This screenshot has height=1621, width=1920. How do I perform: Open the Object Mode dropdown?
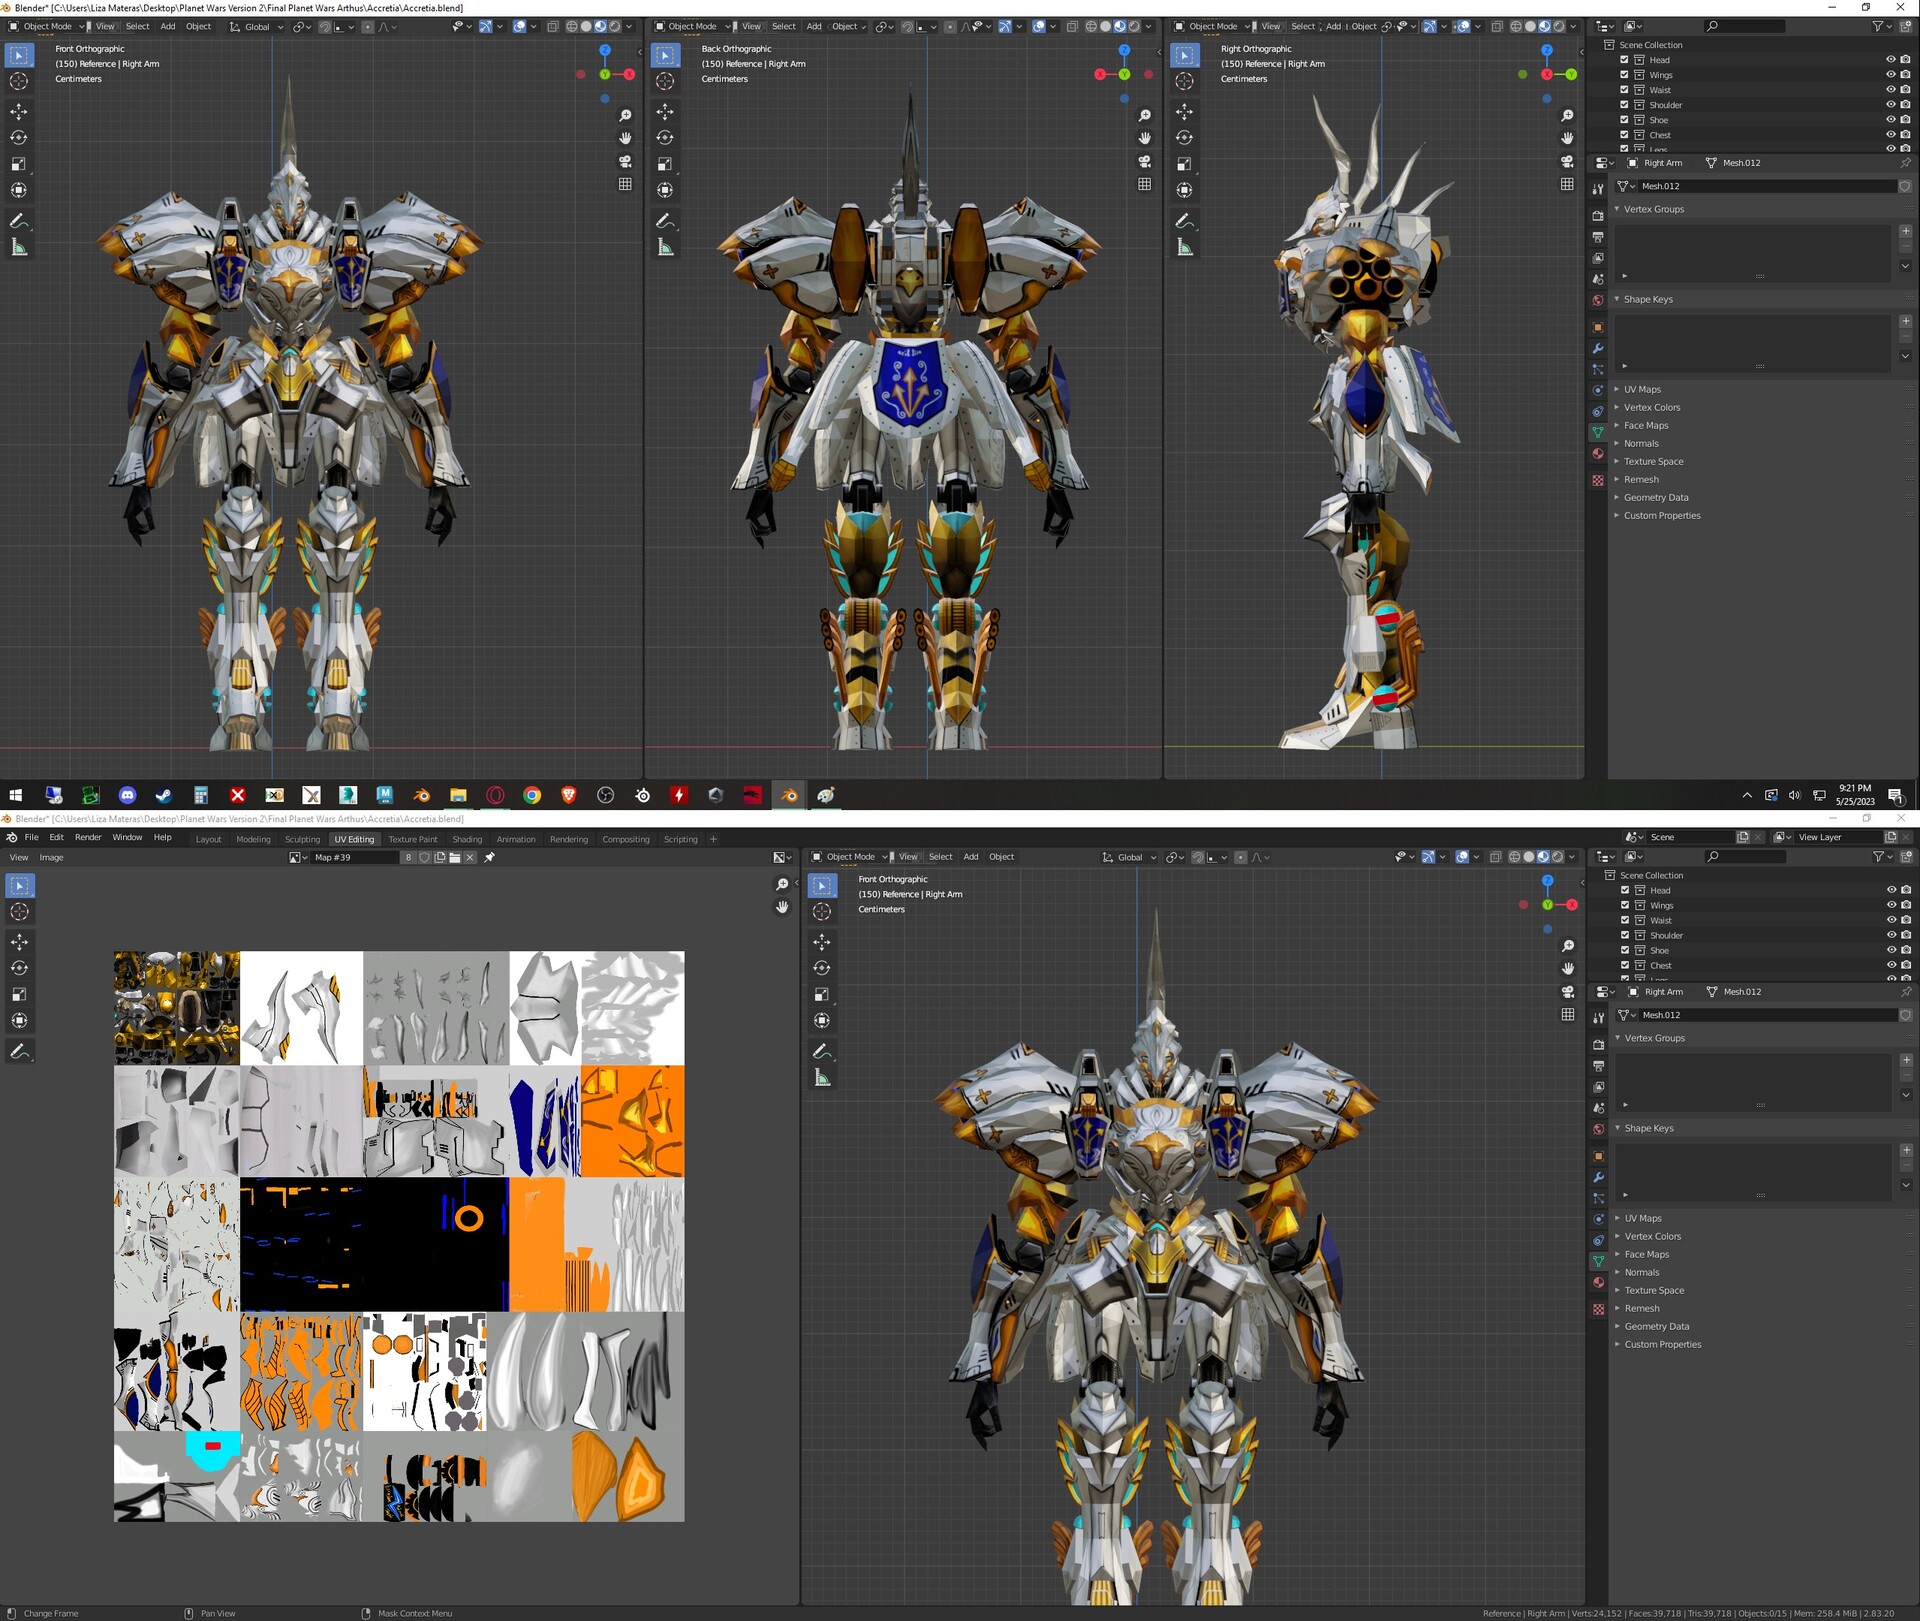pyautogui.click(x=48, y=26)
